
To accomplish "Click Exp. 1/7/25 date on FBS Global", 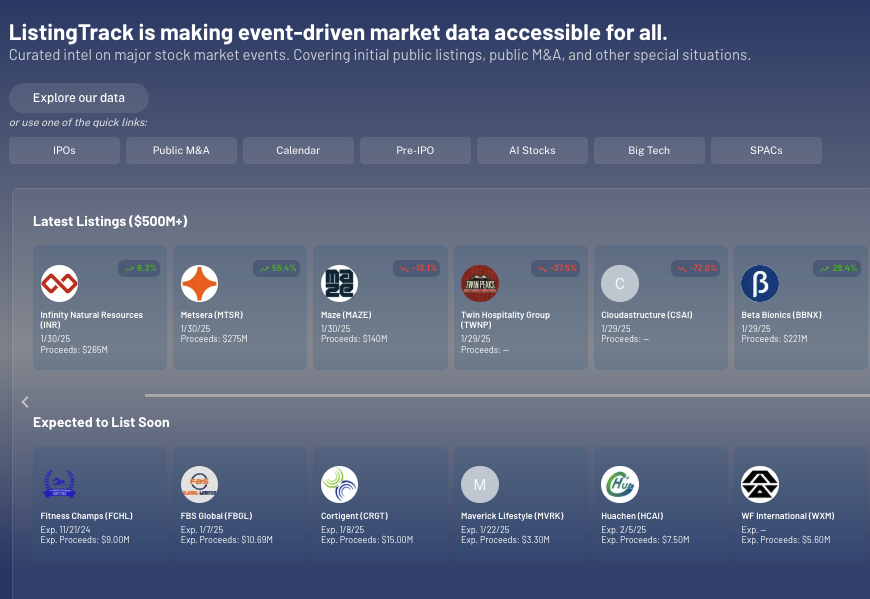I will click(202, 530).
